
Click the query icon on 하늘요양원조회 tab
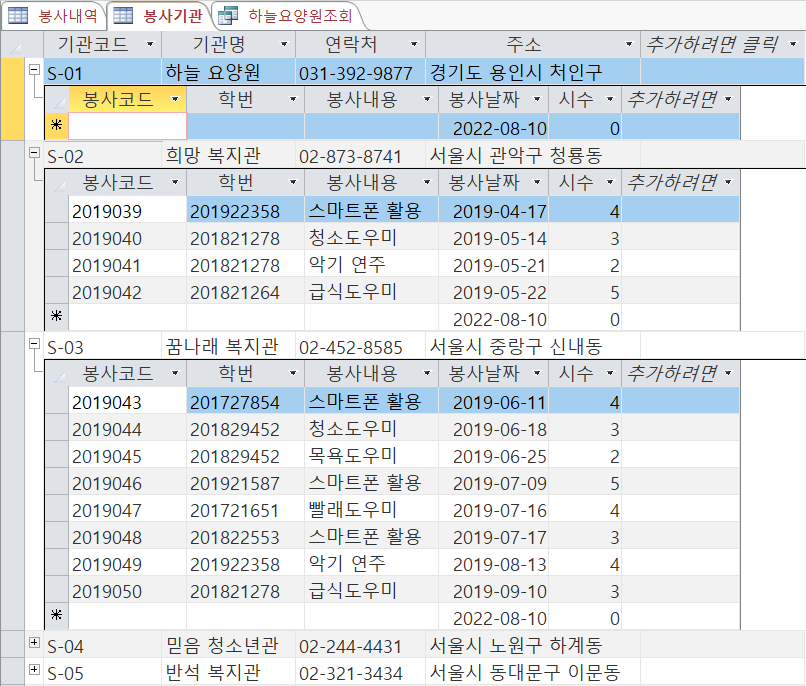coord(228,15)
